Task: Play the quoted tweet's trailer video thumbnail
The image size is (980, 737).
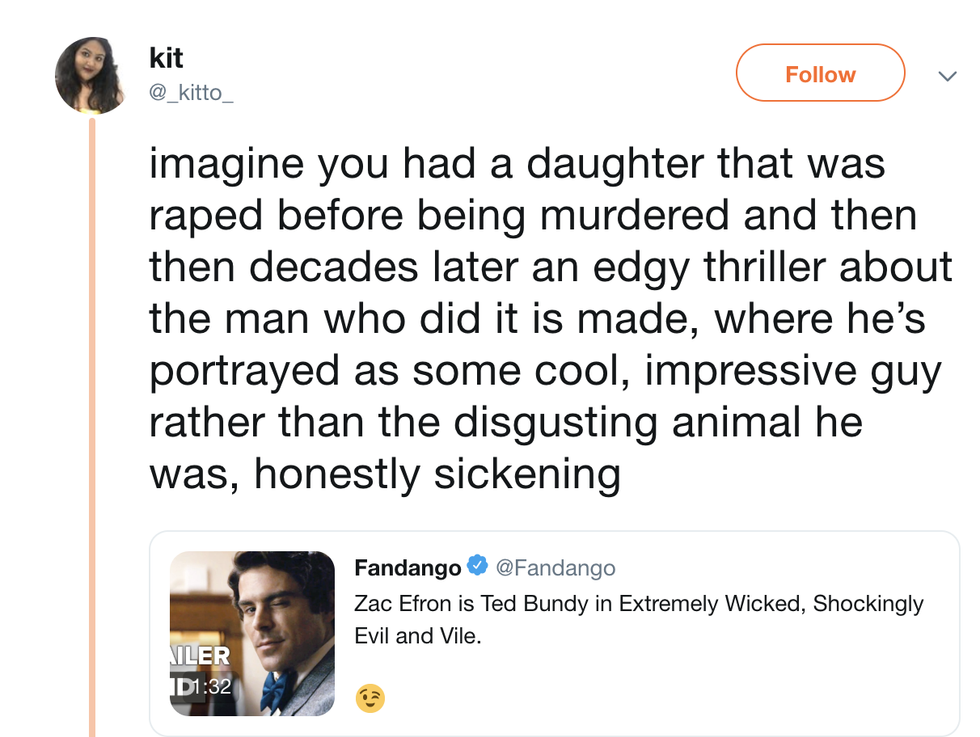Action: tap(253, 632)
